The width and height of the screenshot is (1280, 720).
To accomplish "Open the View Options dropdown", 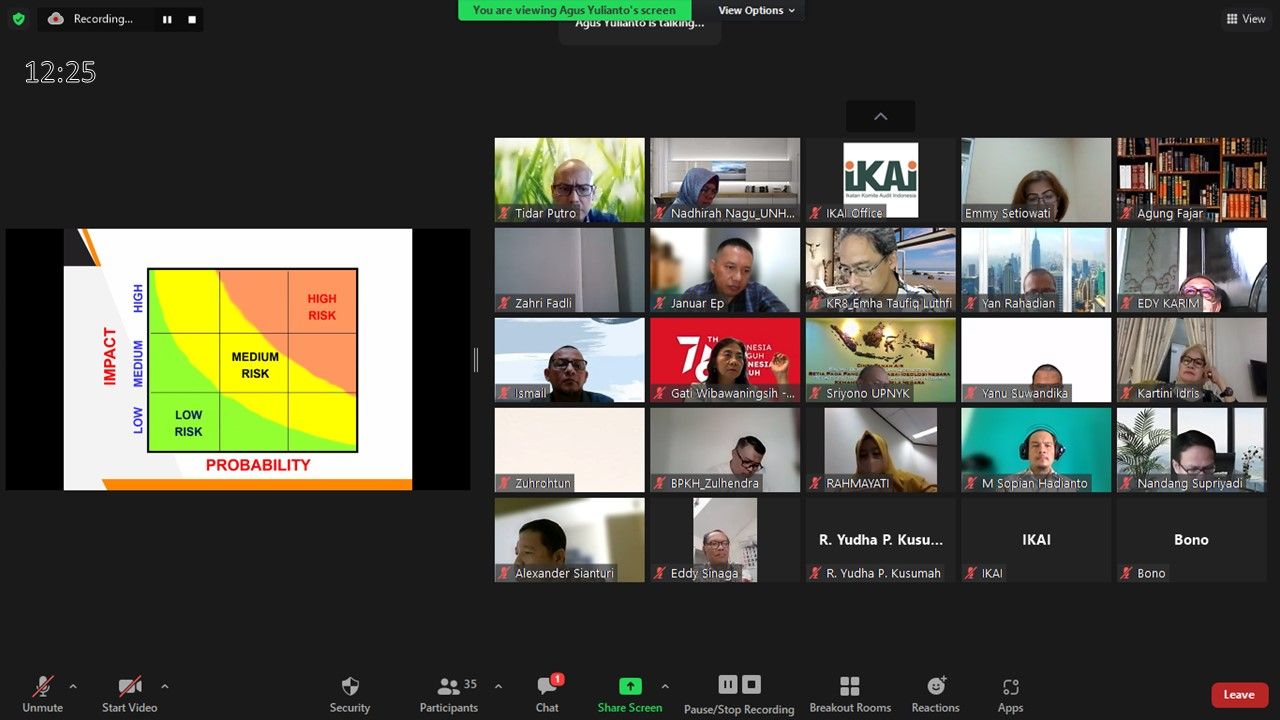I will click(757, 10).
